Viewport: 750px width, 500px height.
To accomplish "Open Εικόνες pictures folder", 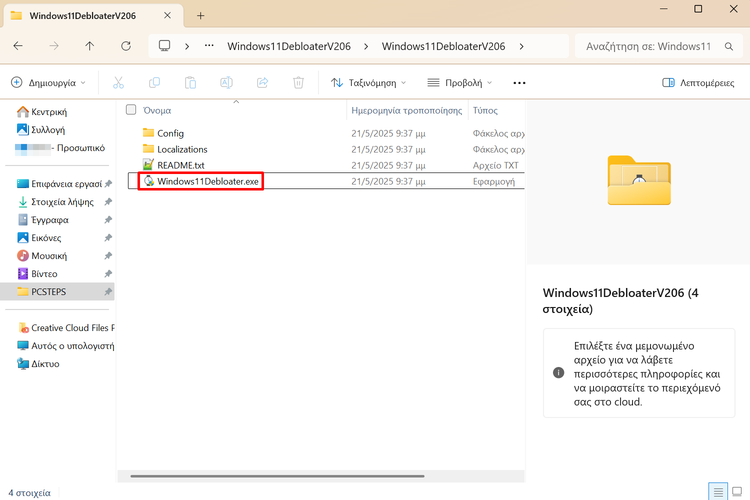I will (39, 238).
